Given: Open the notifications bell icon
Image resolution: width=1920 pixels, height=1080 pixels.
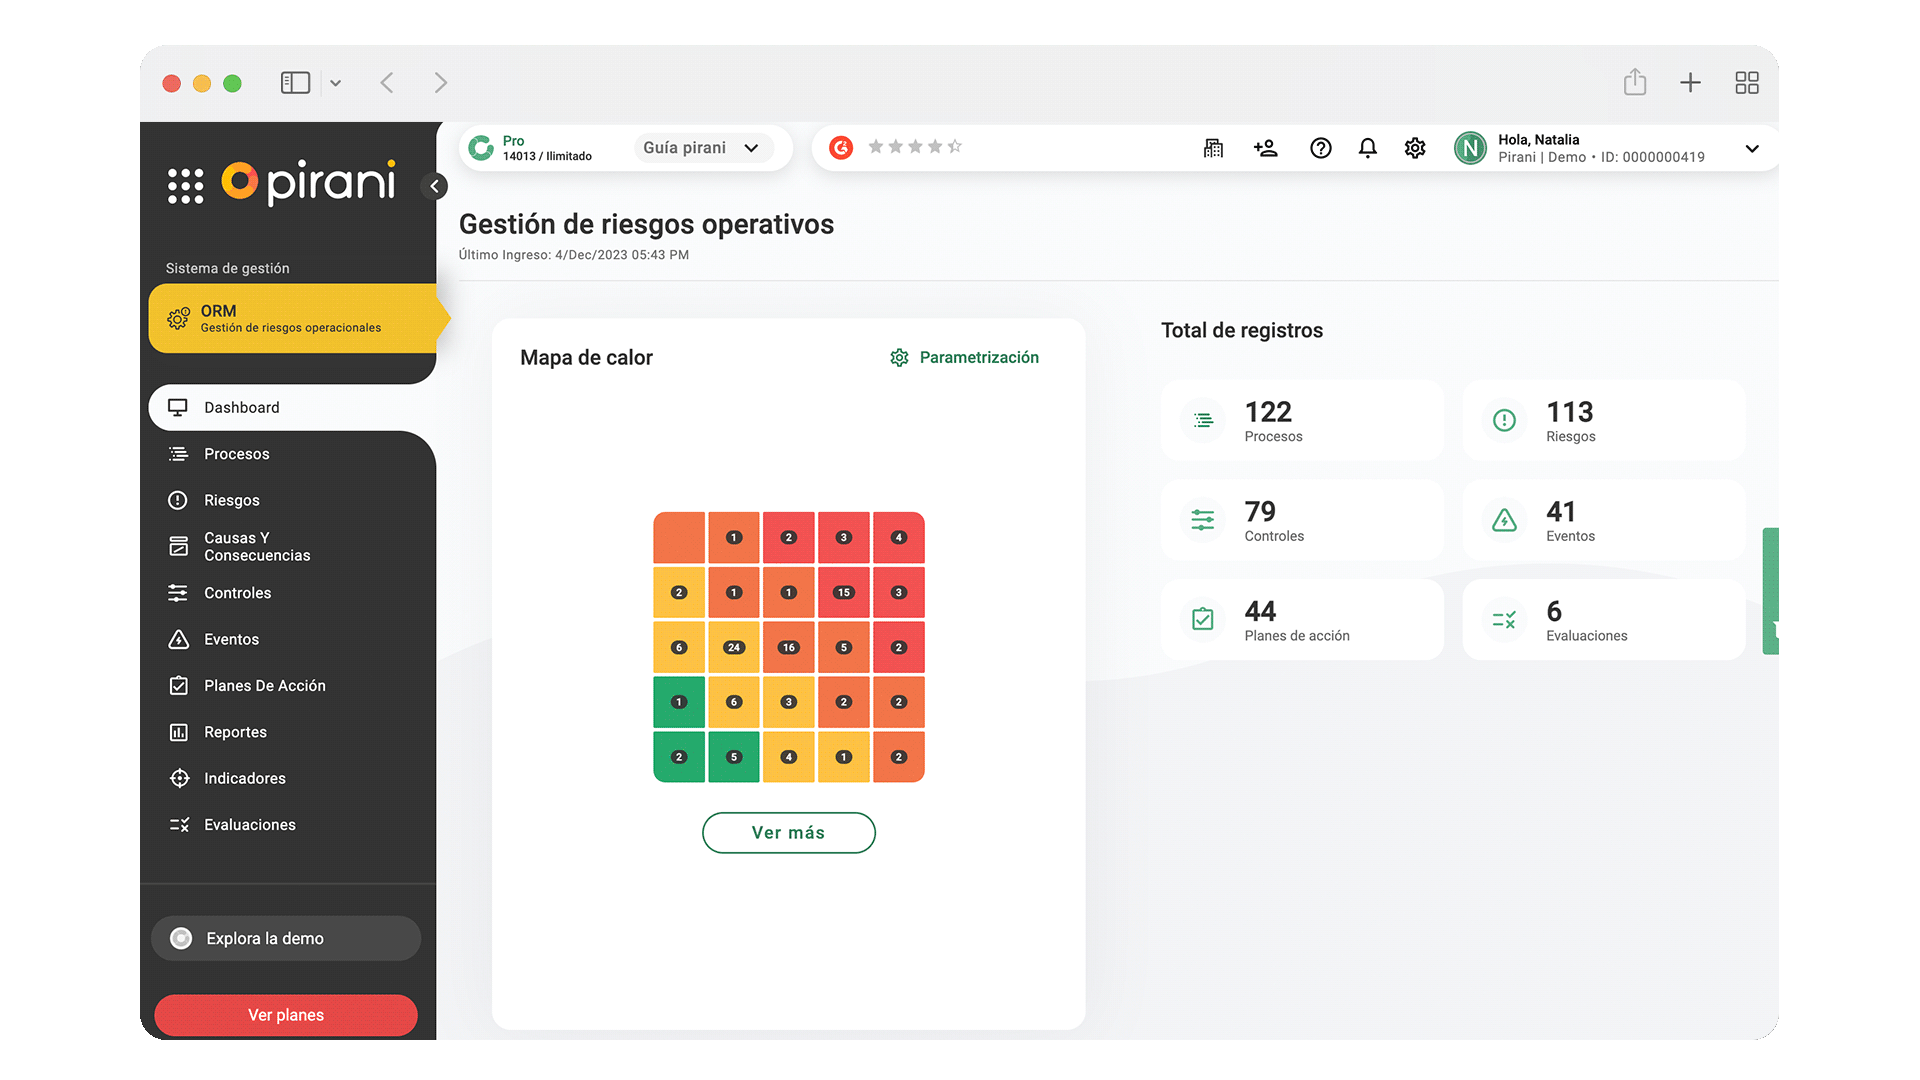Looking at the screenshot, I should (x=1367, y=148).
